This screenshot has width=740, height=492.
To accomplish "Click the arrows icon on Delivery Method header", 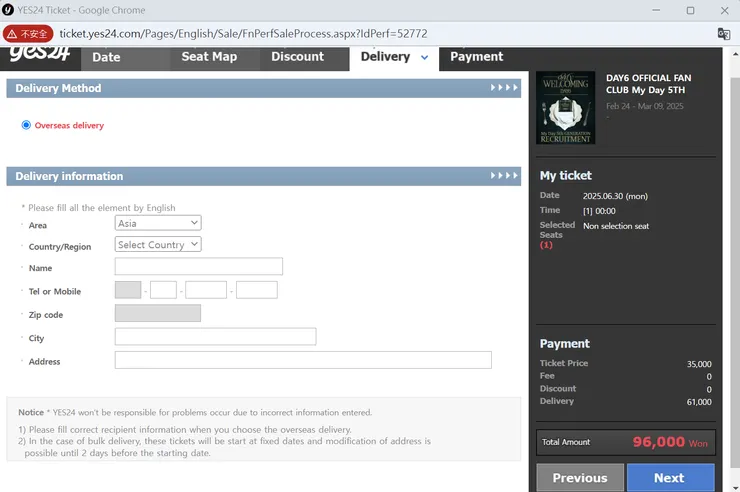I will point(504,88).
